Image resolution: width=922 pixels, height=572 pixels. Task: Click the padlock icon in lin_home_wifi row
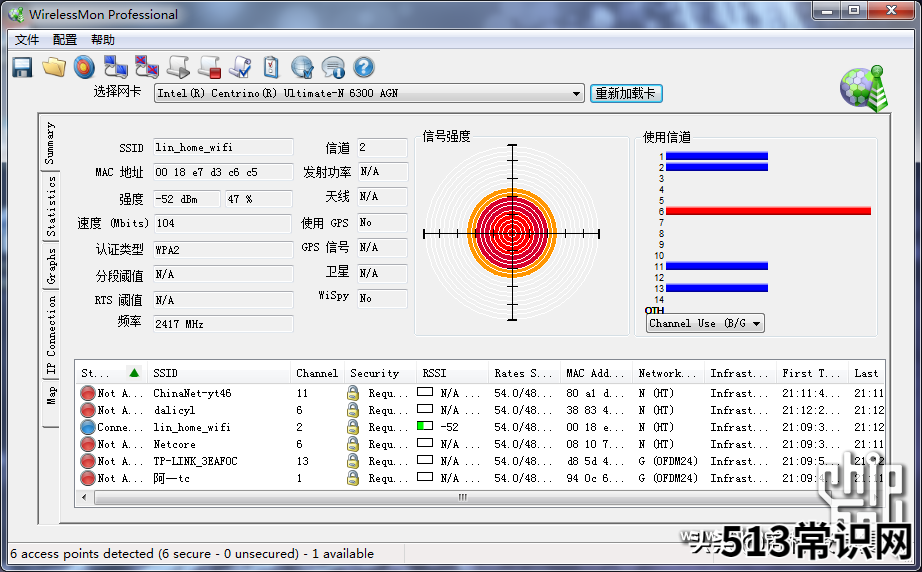(353, 427)
